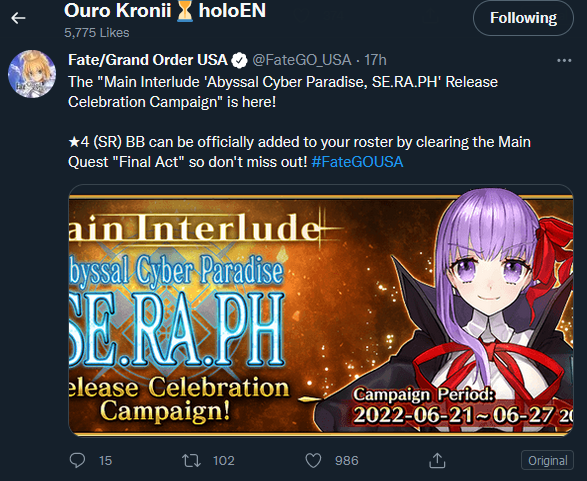The image size is (587, 481).
Task: Click the reply count 15
Action: coord(106,460)
